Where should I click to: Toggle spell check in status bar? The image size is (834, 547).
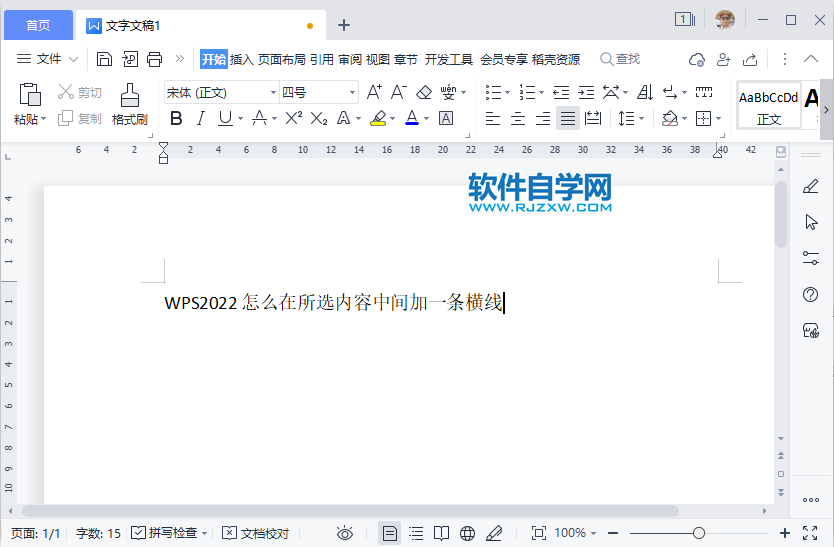[165, 533]
